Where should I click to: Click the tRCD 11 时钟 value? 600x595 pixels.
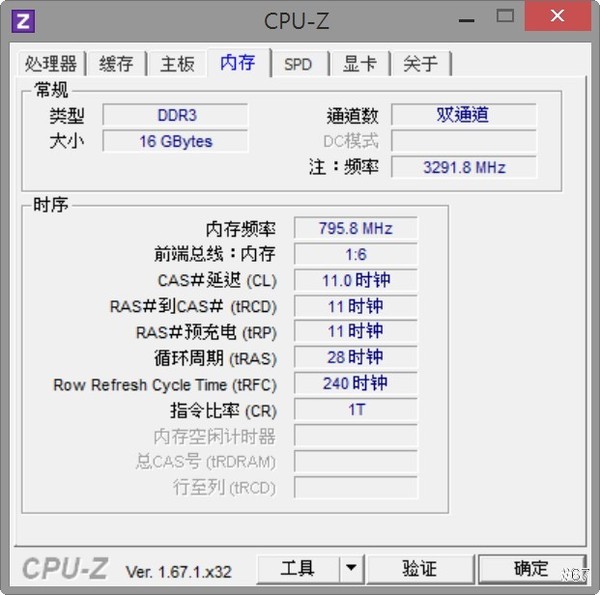click(356, 306)
